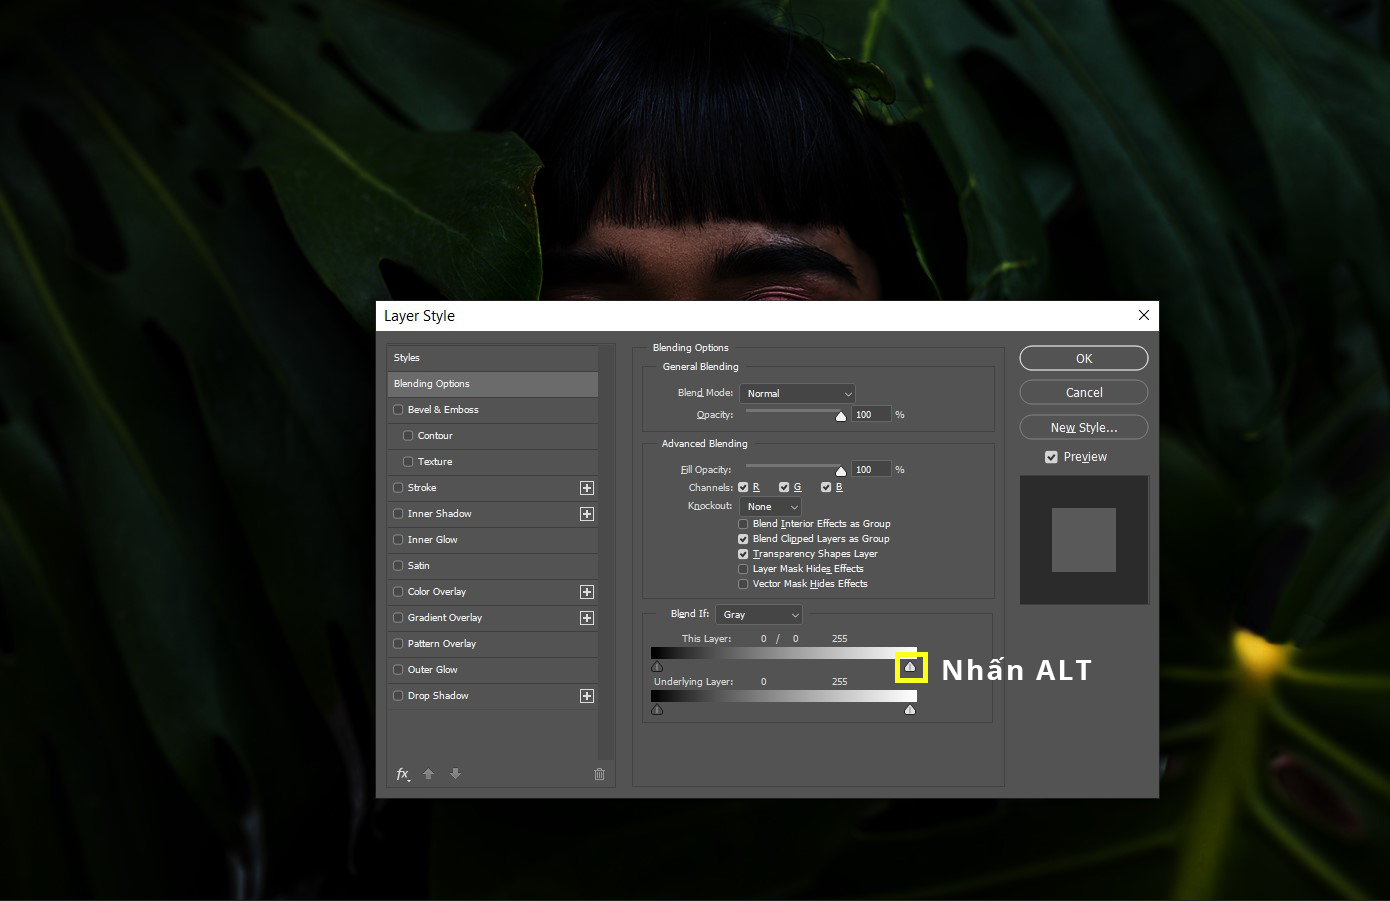The image size is (1390, 901).
Task: Enable Stroke effect checkbox
Action: pyautogui.click(x=399, y=488)
